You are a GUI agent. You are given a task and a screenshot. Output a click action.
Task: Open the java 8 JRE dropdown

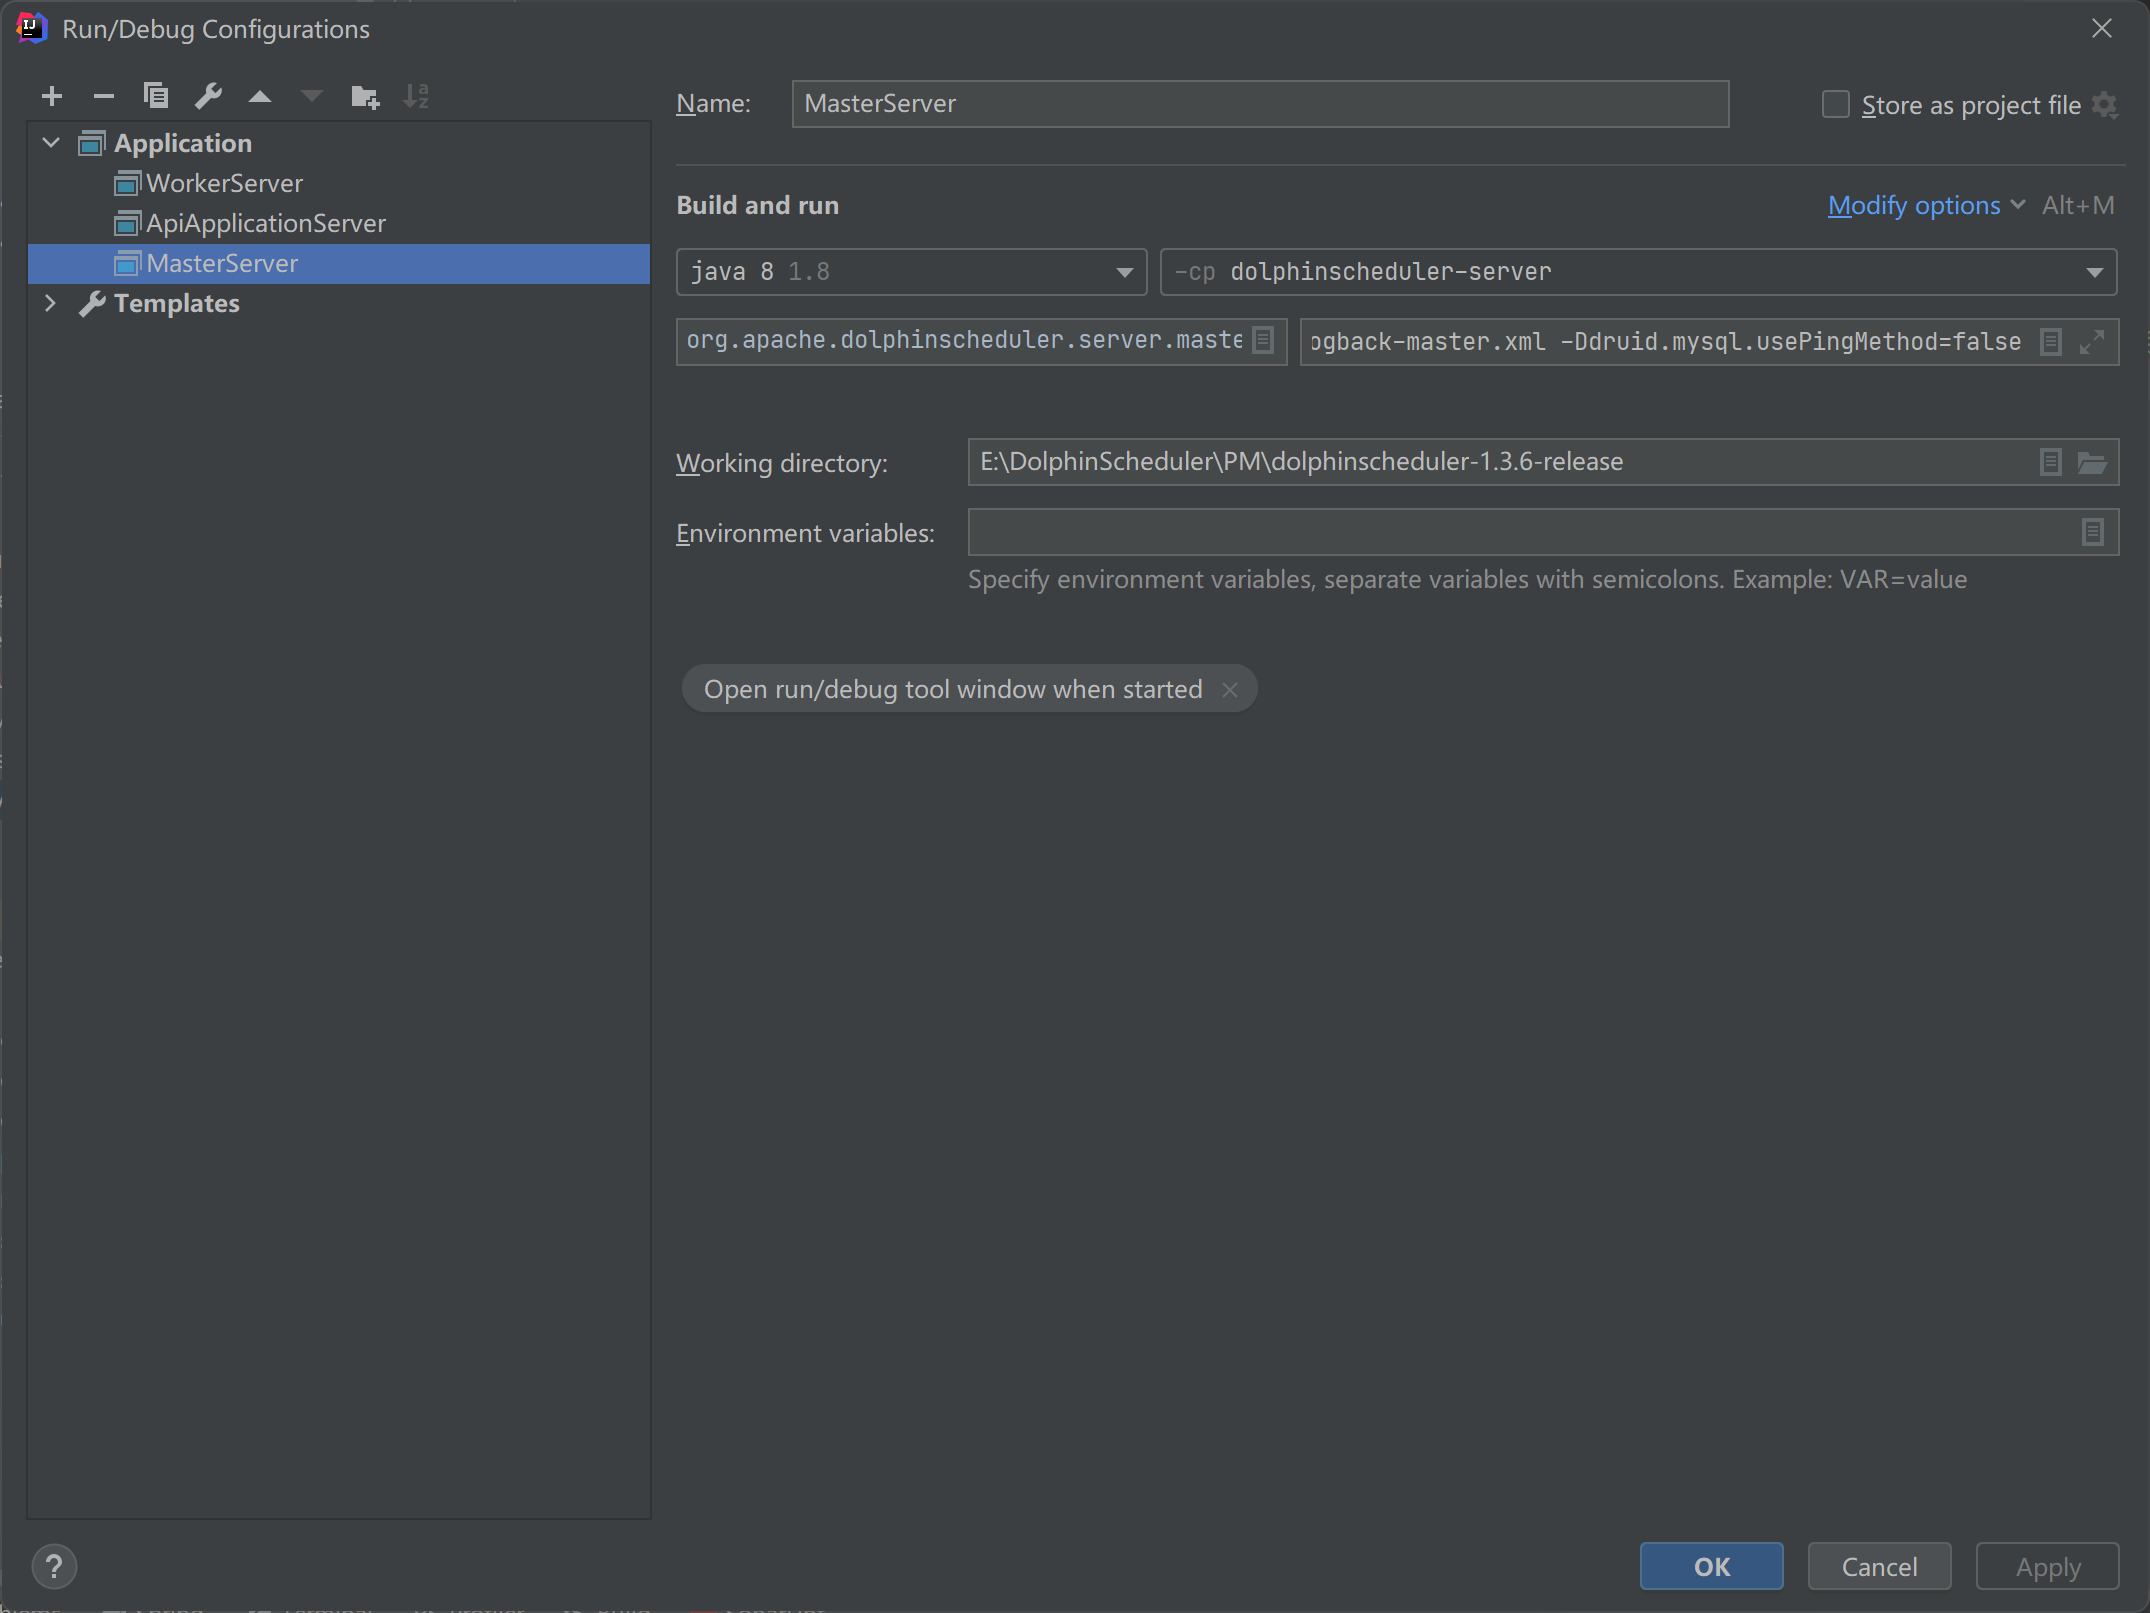[x=911, y=272]
